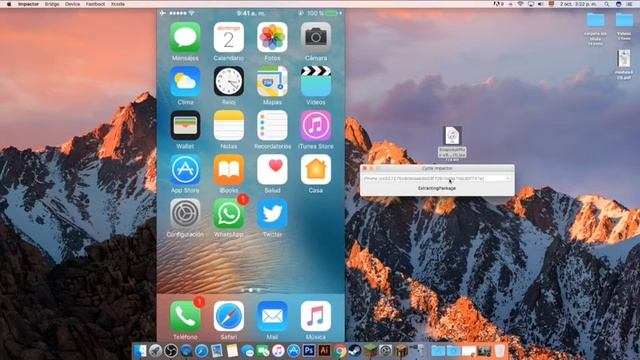Image resolution: width=640 pixels, height=360 pixels.
Task: Open the first folder at desktop top right
Action: click(x=596, y=20)
